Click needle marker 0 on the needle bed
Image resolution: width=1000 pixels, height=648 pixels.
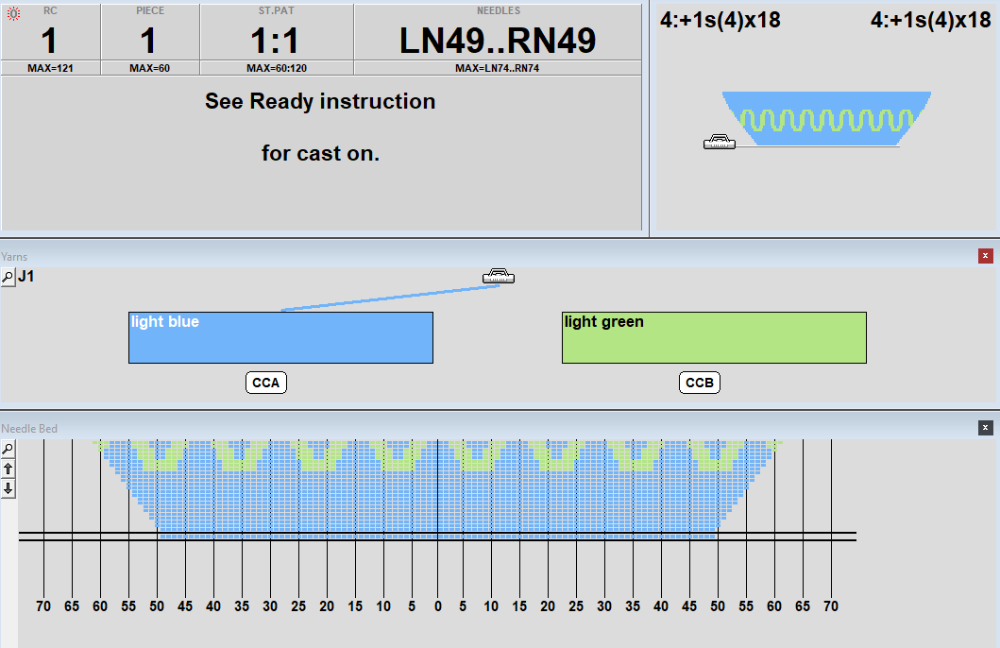coord(437,606)
